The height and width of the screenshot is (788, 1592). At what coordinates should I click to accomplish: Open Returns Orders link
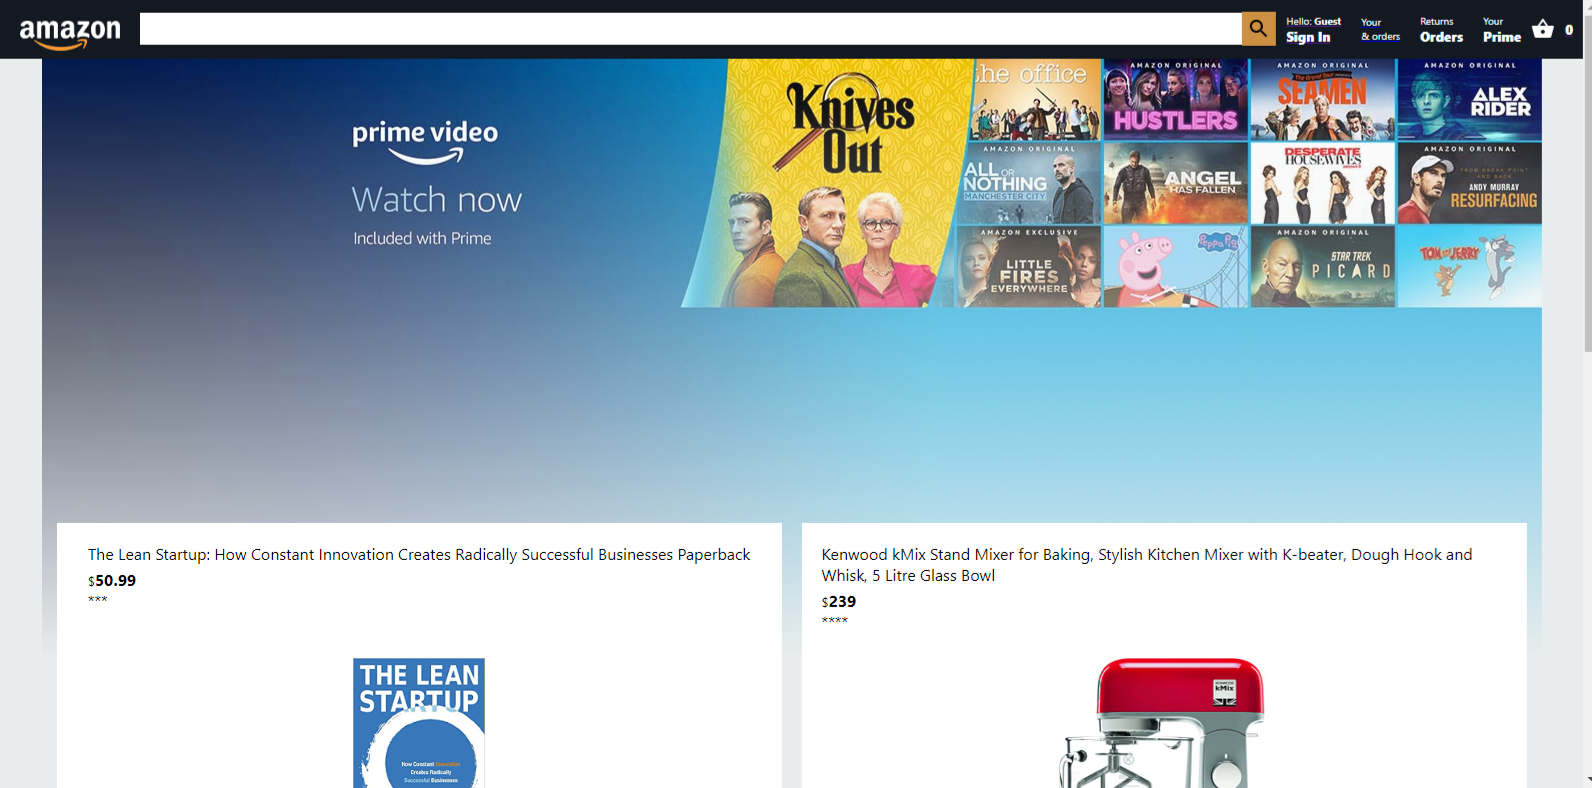pyautogui.click(x=1441, y=29)
